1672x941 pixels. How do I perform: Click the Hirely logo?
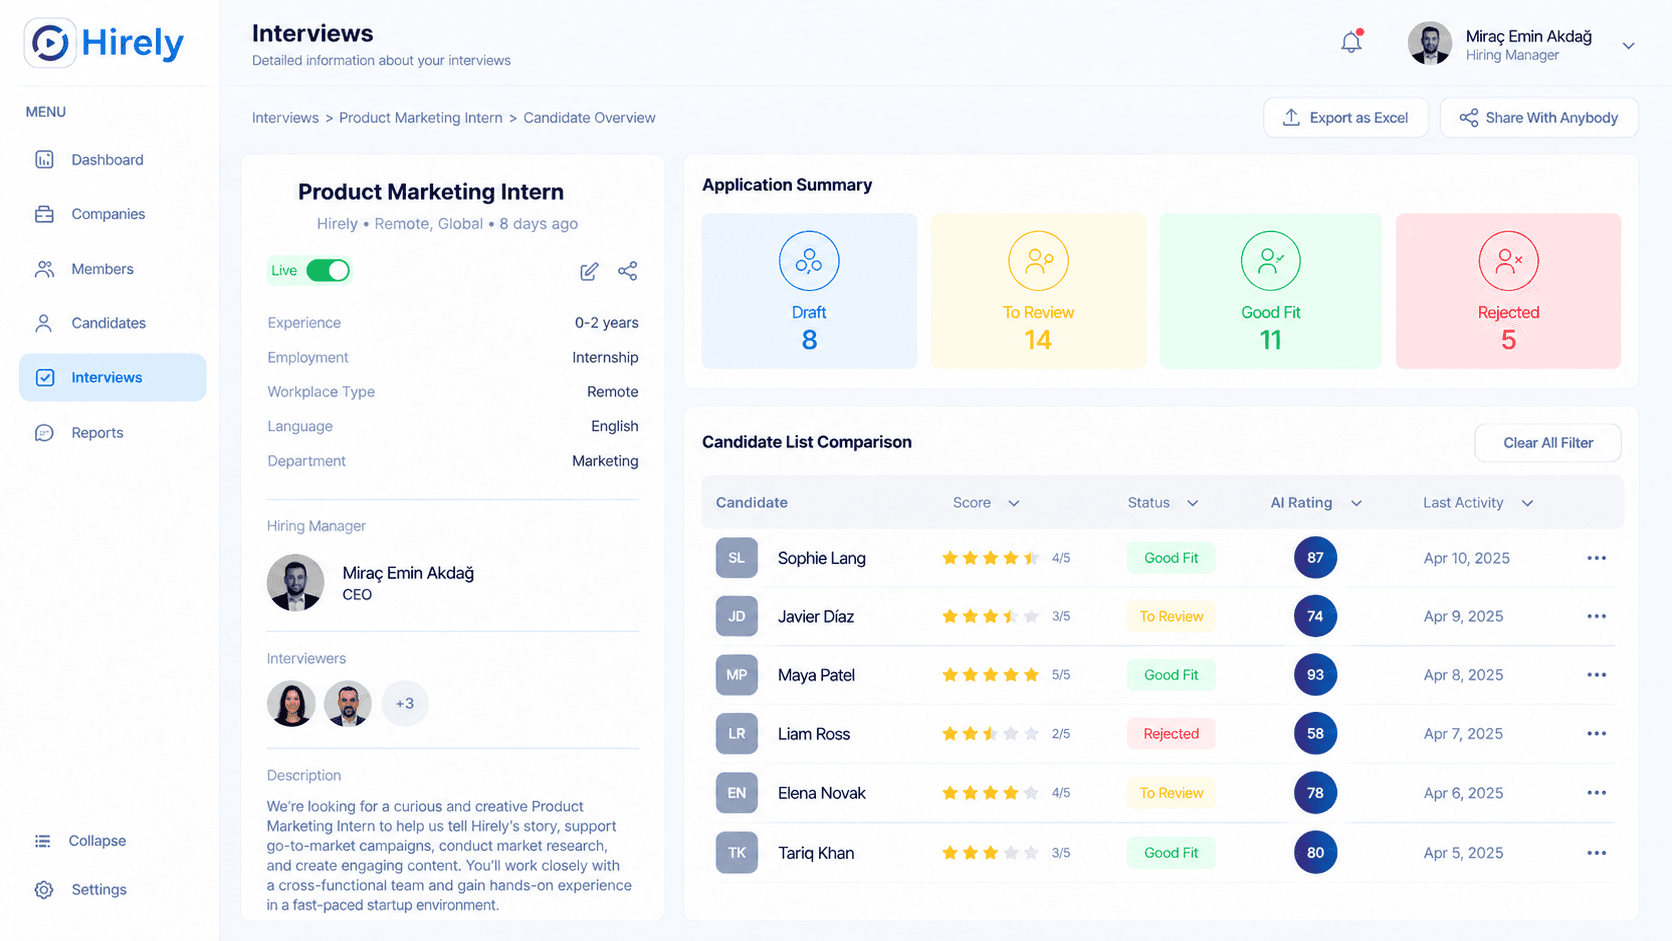(x=104, y=43)
